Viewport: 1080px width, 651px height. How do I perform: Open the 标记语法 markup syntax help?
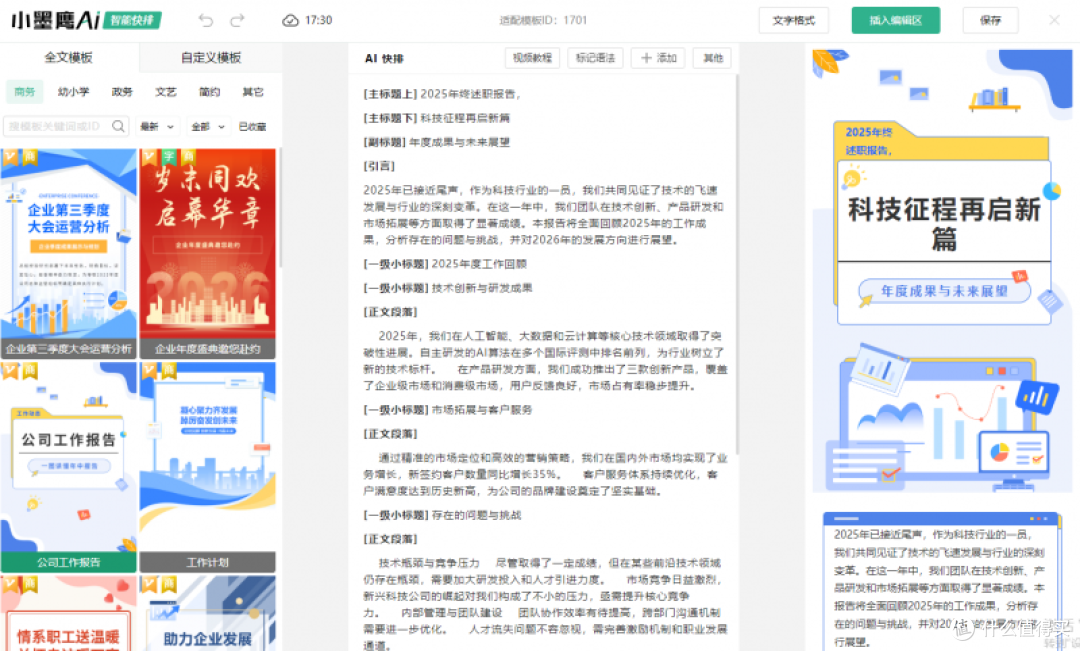click(x=595, y=58)
